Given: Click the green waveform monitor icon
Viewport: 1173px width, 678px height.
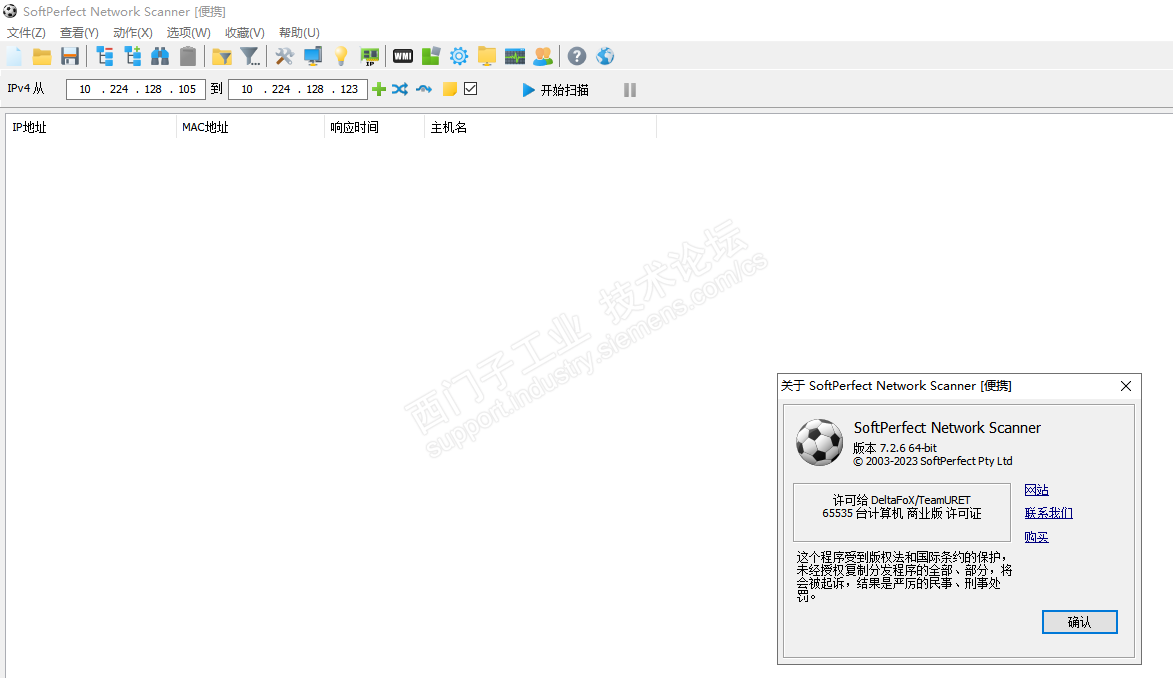Looking at the screenshot, I should coord(515,56).
